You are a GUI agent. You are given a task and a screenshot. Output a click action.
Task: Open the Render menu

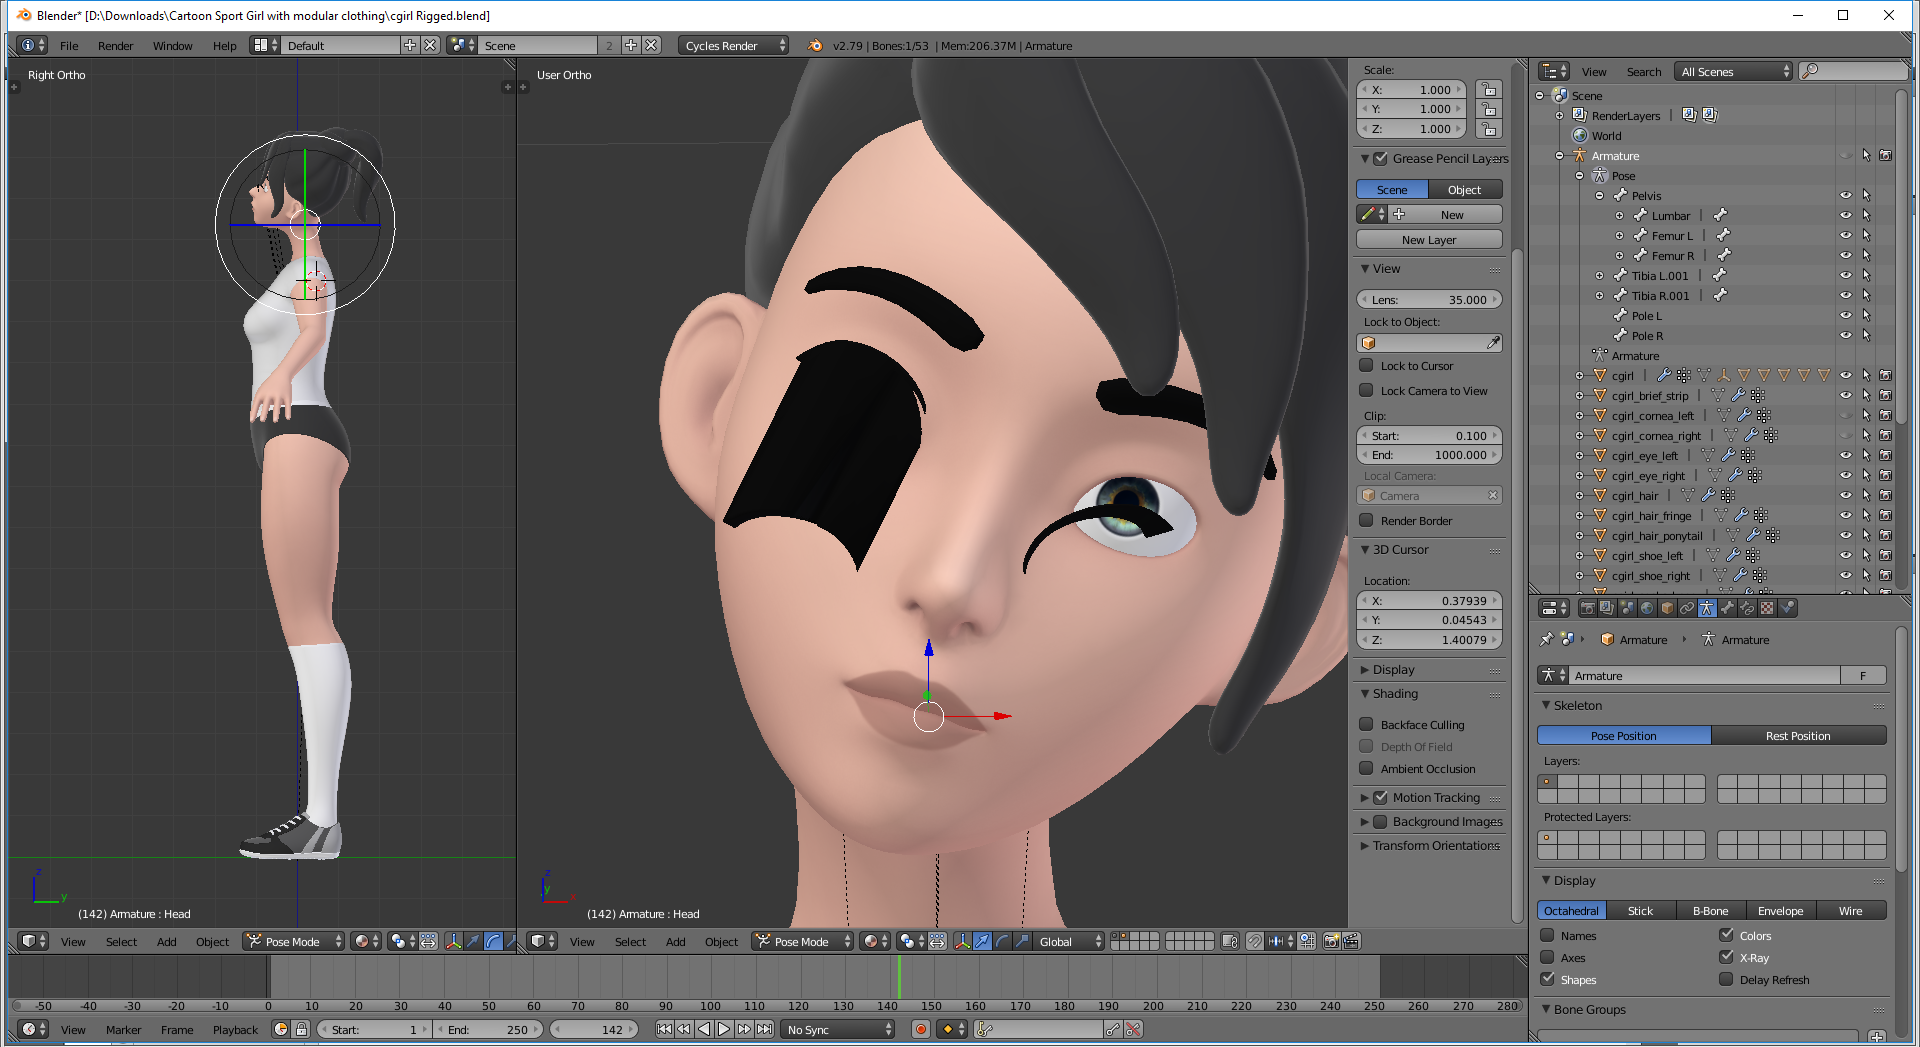tap(115, 46)
